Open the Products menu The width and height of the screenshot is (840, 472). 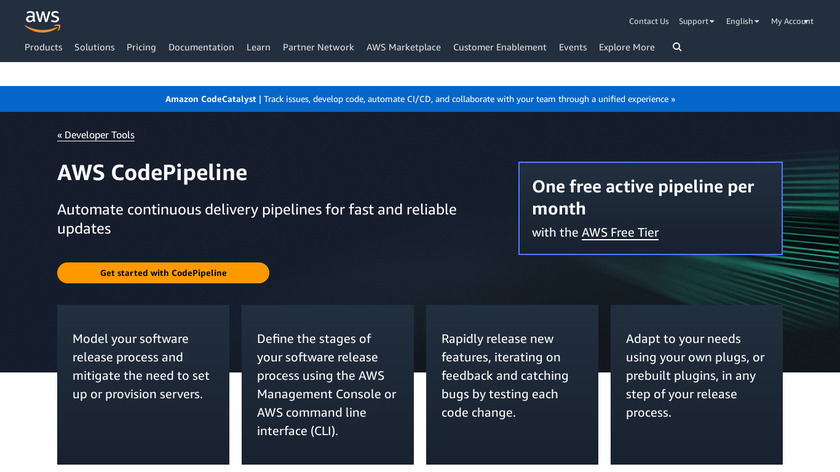point(43,47)
